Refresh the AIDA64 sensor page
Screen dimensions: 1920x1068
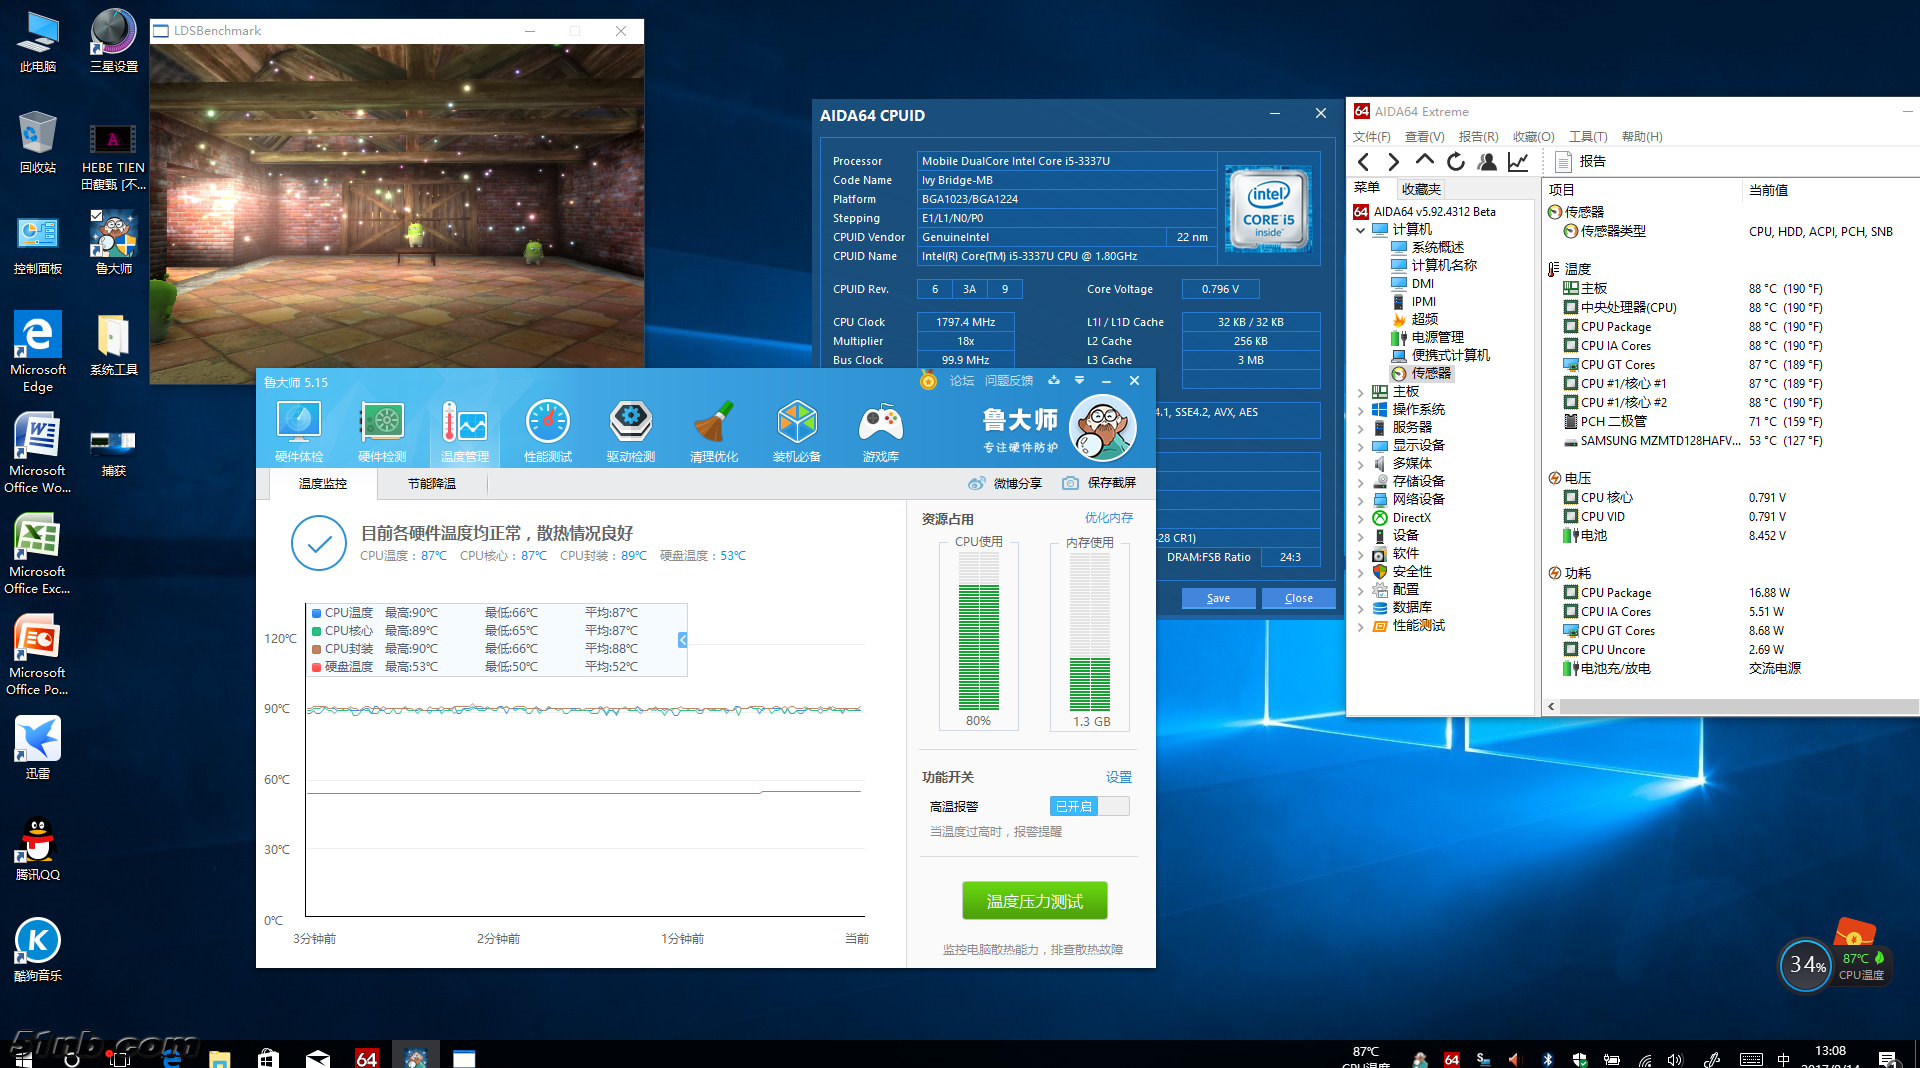pyautogui.click(x=1456, y=161)
